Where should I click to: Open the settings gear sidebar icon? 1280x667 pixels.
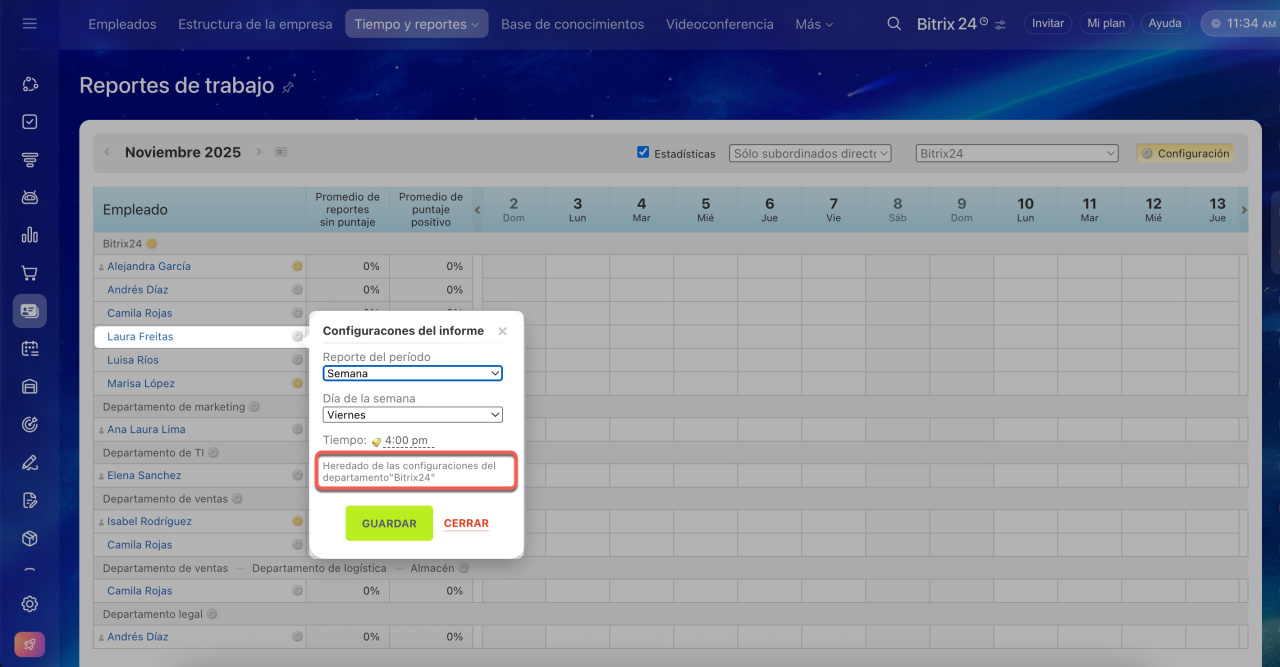pos(30,603)
